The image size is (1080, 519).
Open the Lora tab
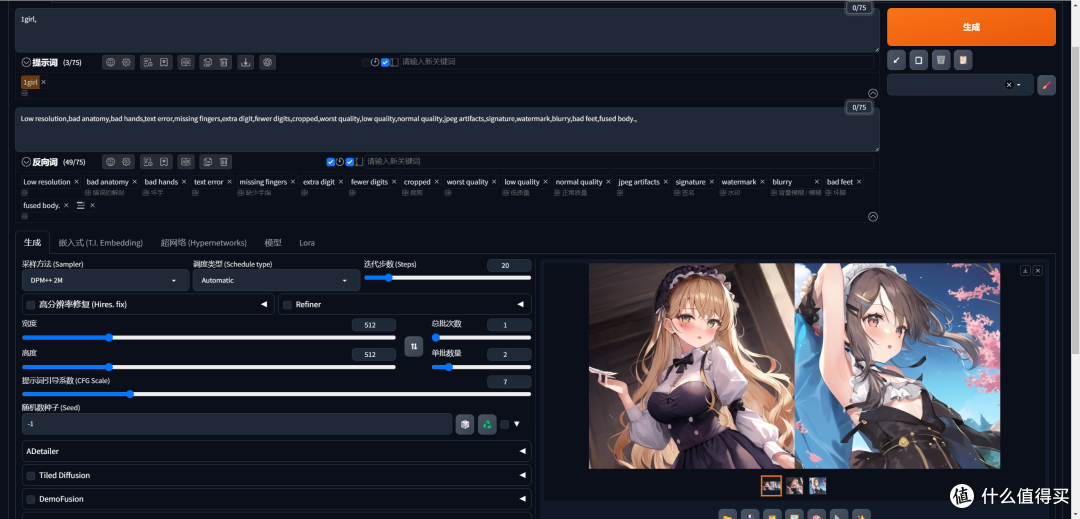[307, 243]
